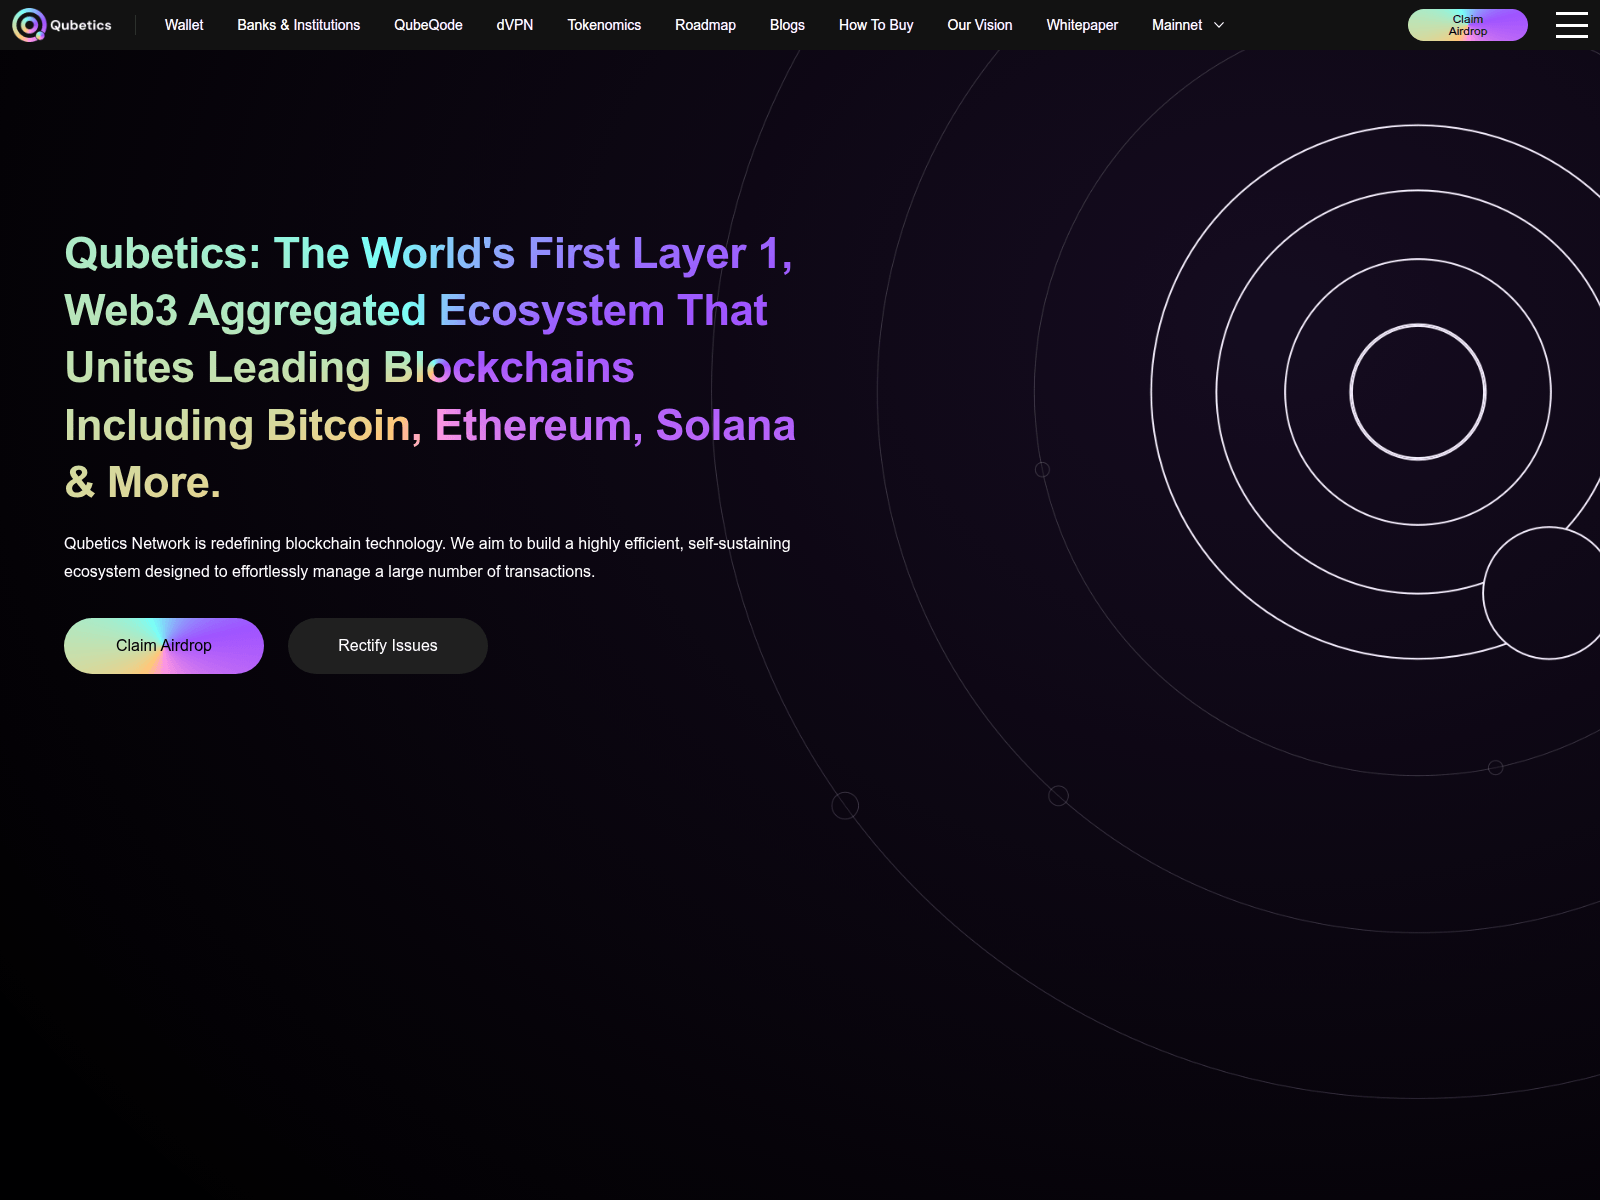Navigate to Tokenomics
Viewport: 1600px width, 1200px height.
[604, 25]
